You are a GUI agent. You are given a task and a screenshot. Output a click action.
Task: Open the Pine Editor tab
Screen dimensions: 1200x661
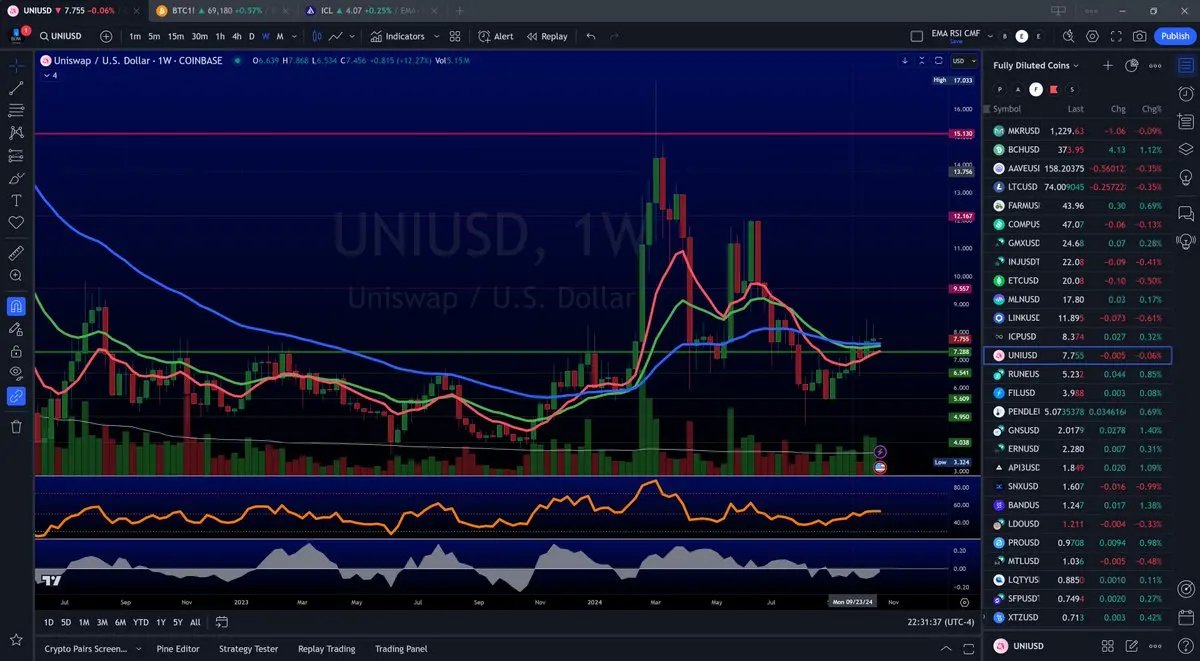(178, 649)
